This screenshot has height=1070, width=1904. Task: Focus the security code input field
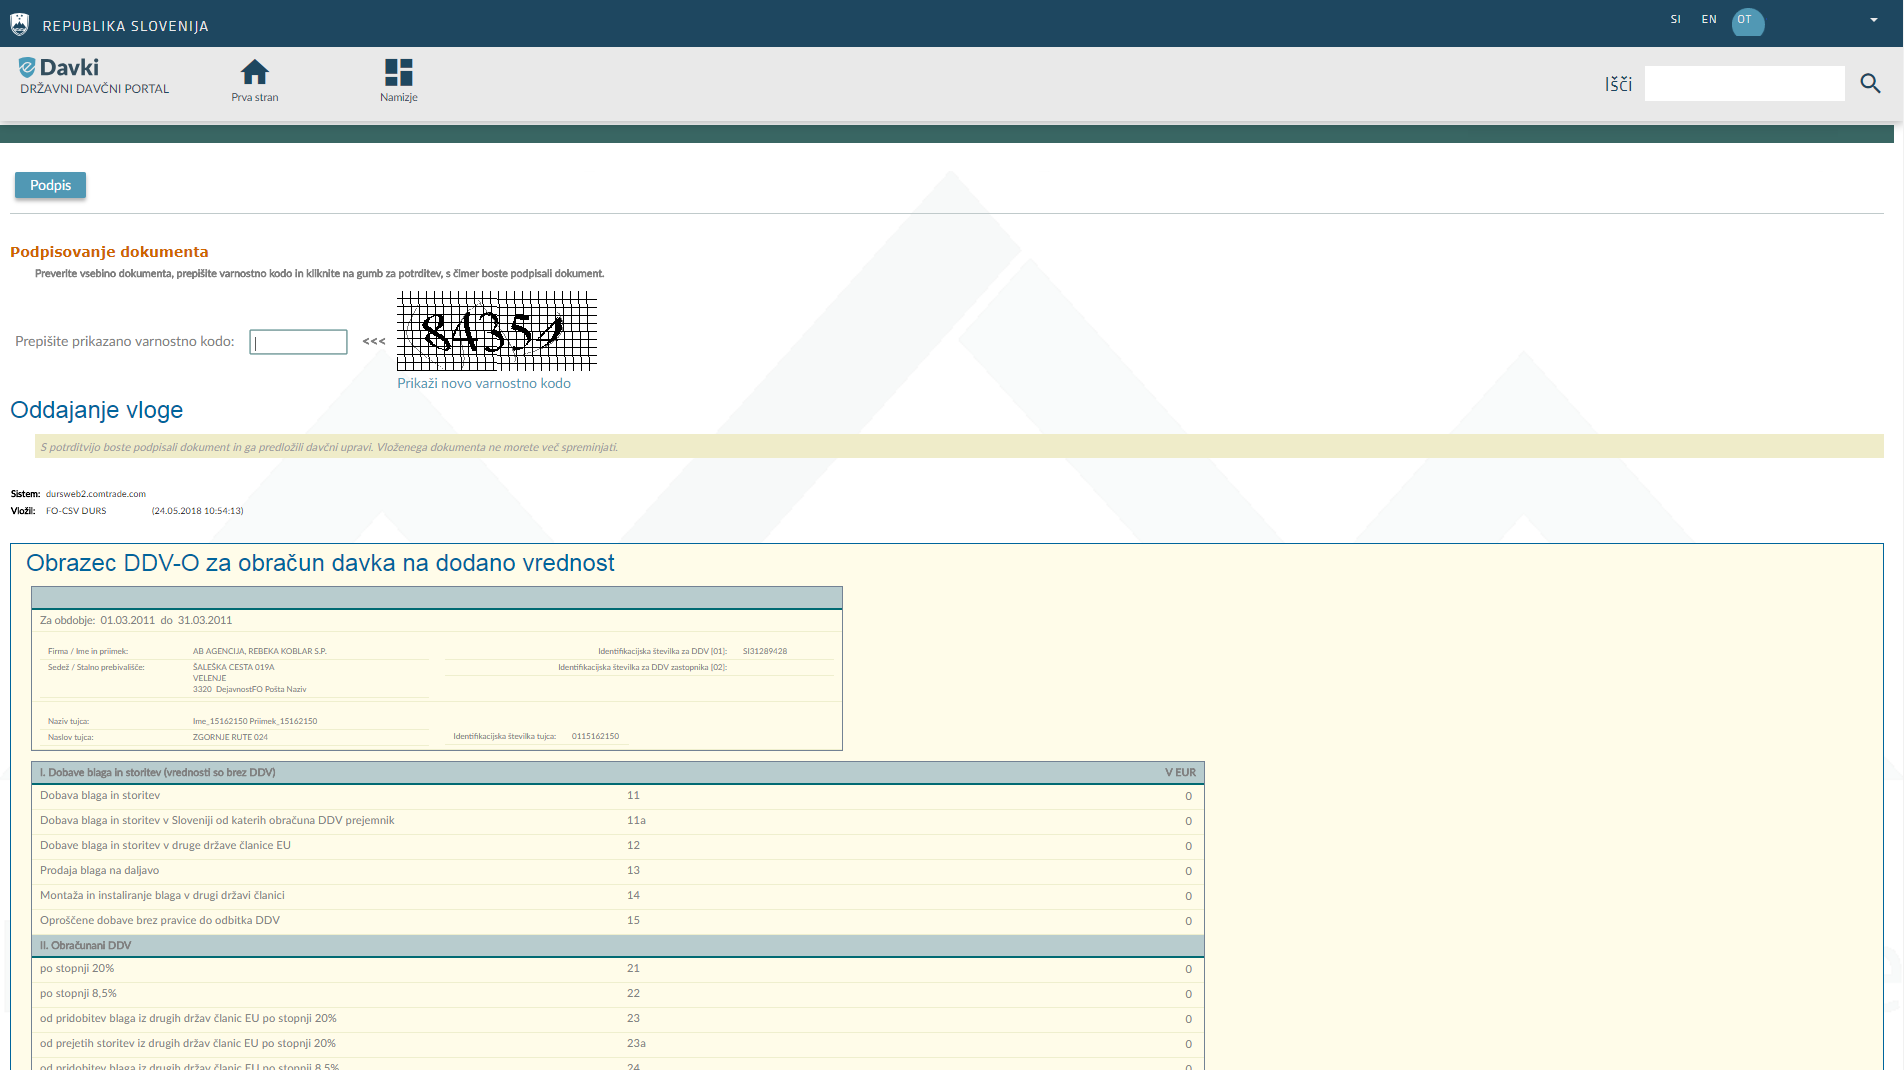point(298,342)
